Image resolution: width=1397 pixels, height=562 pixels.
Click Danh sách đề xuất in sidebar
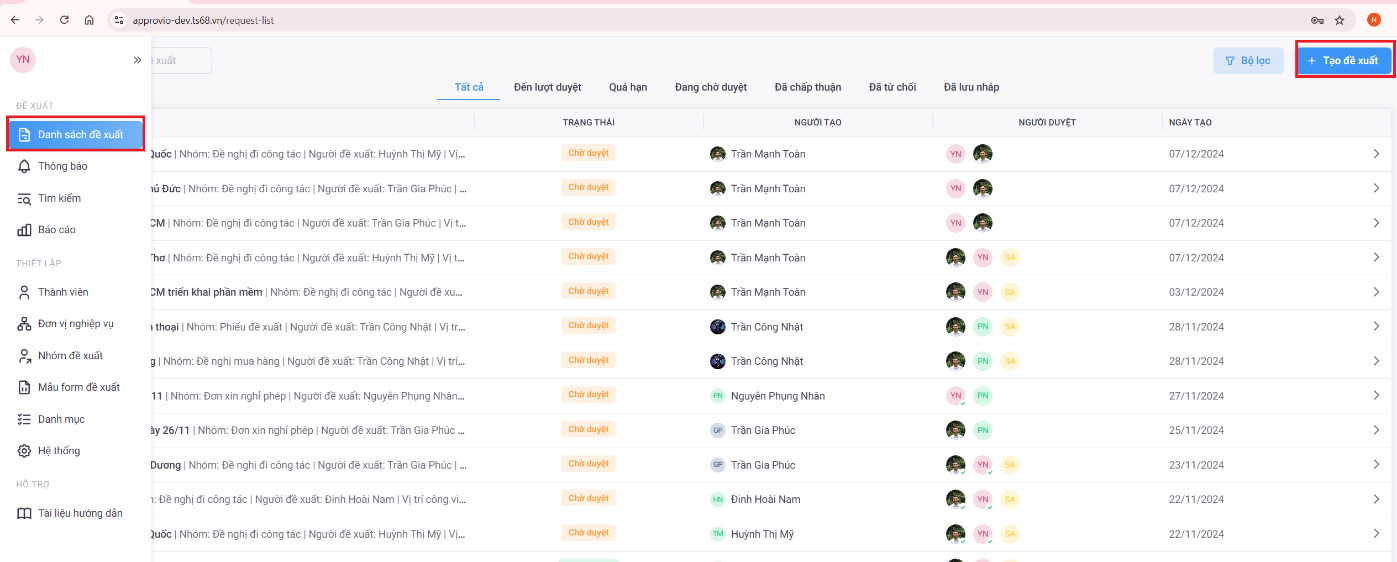point(76,134)
